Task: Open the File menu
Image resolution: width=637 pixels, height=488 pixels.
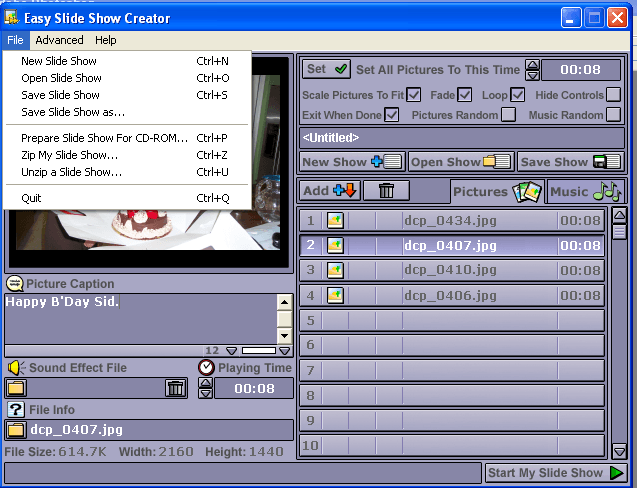Action: coord(15,40)
